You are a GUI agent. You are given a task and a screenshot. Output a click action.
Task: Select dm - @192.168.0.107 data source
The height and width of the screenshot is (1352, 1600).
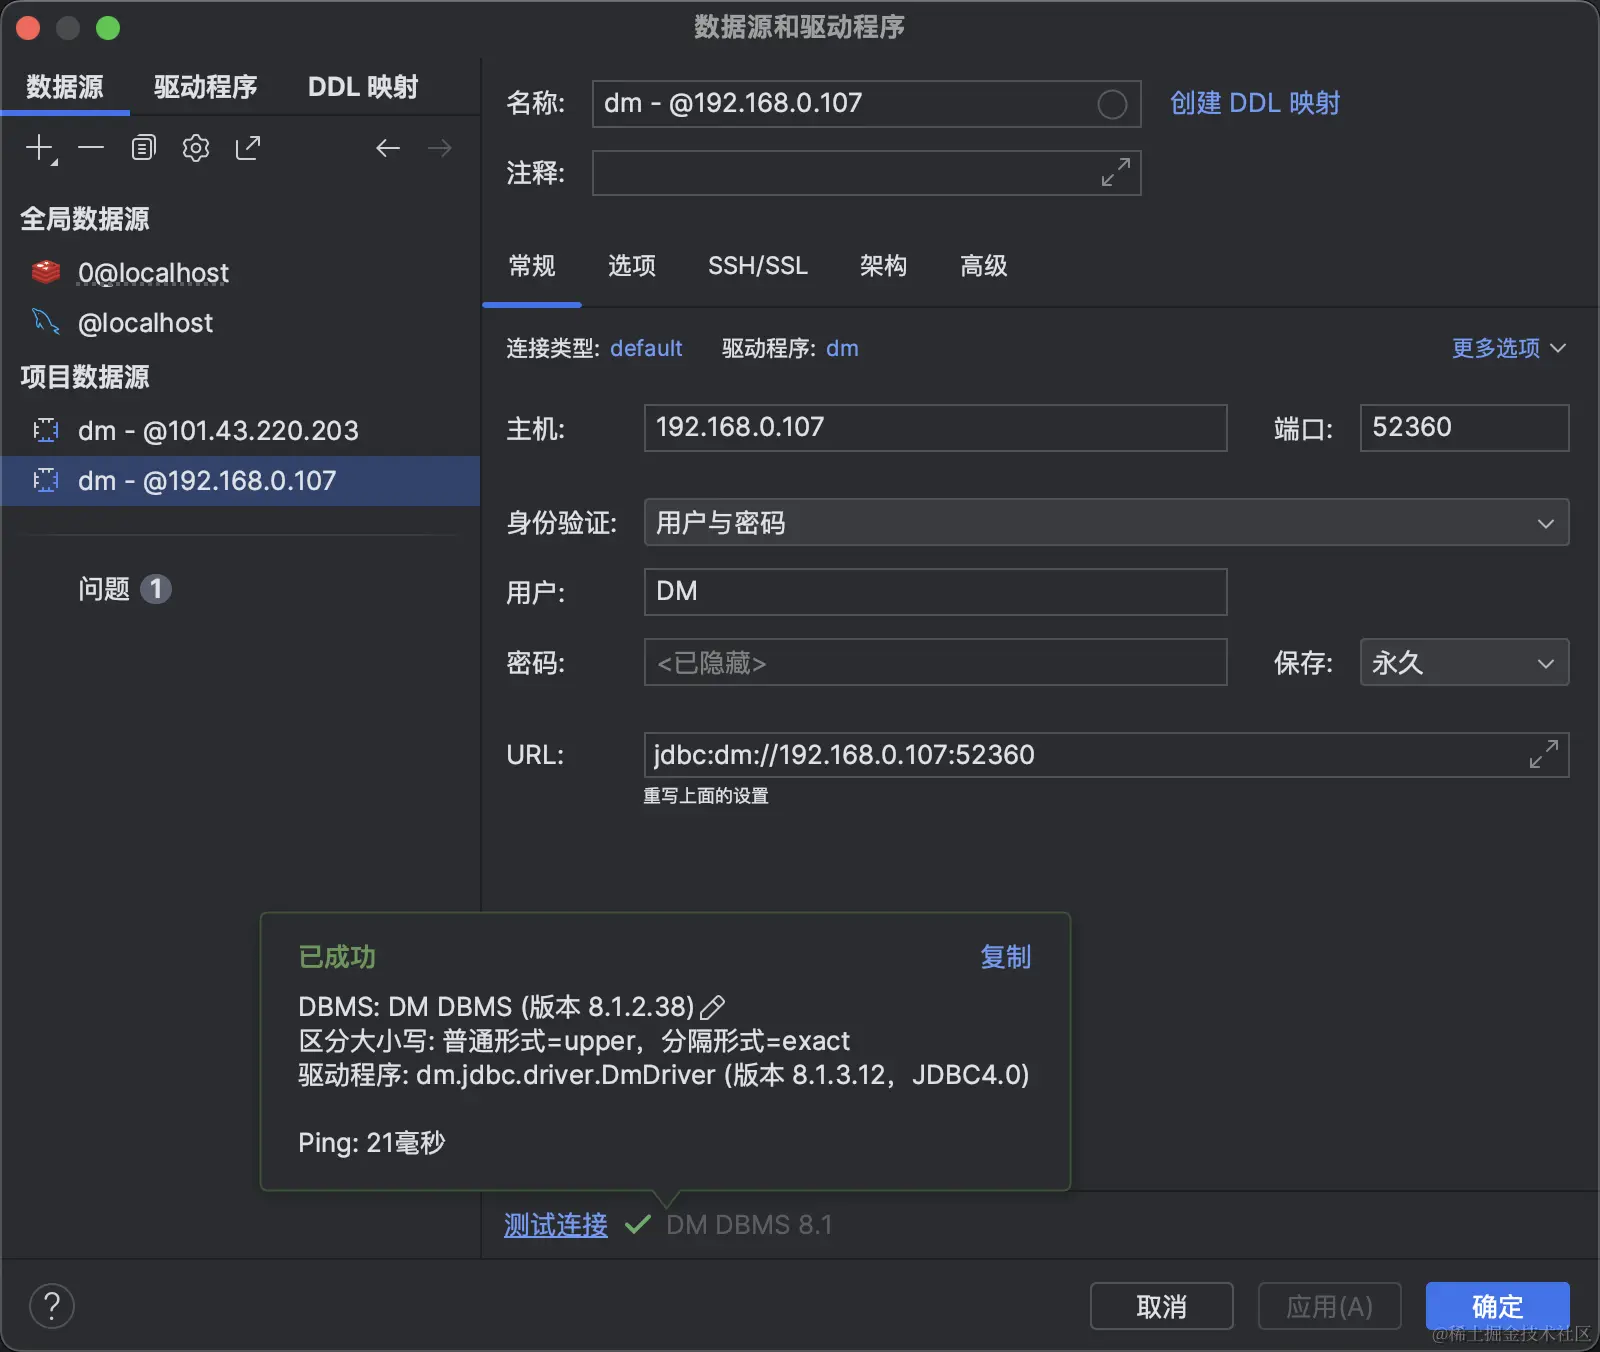coord(240,480)
